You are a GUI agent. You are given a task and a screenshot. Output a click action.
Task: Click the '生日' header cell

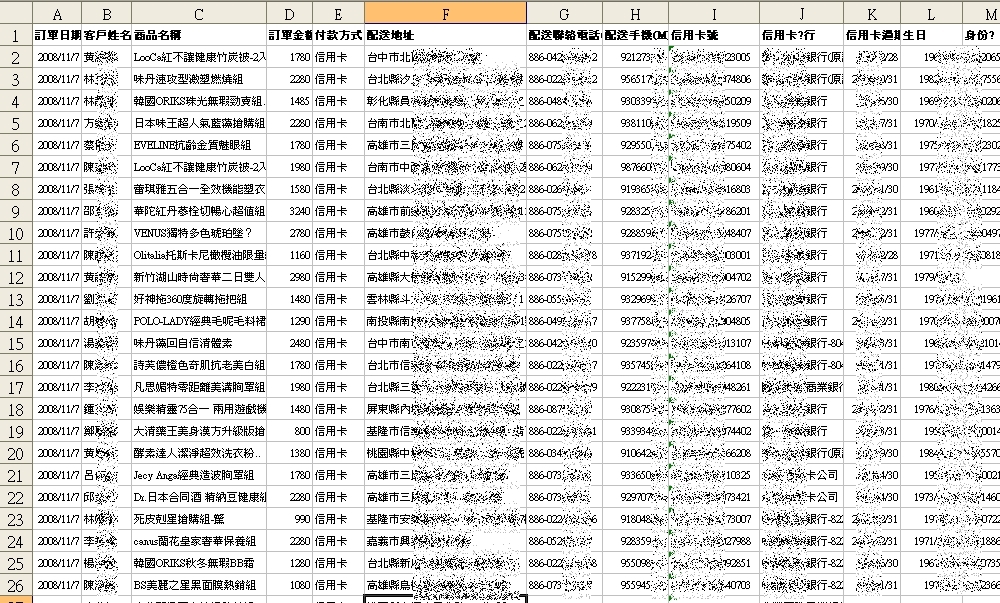932,35
